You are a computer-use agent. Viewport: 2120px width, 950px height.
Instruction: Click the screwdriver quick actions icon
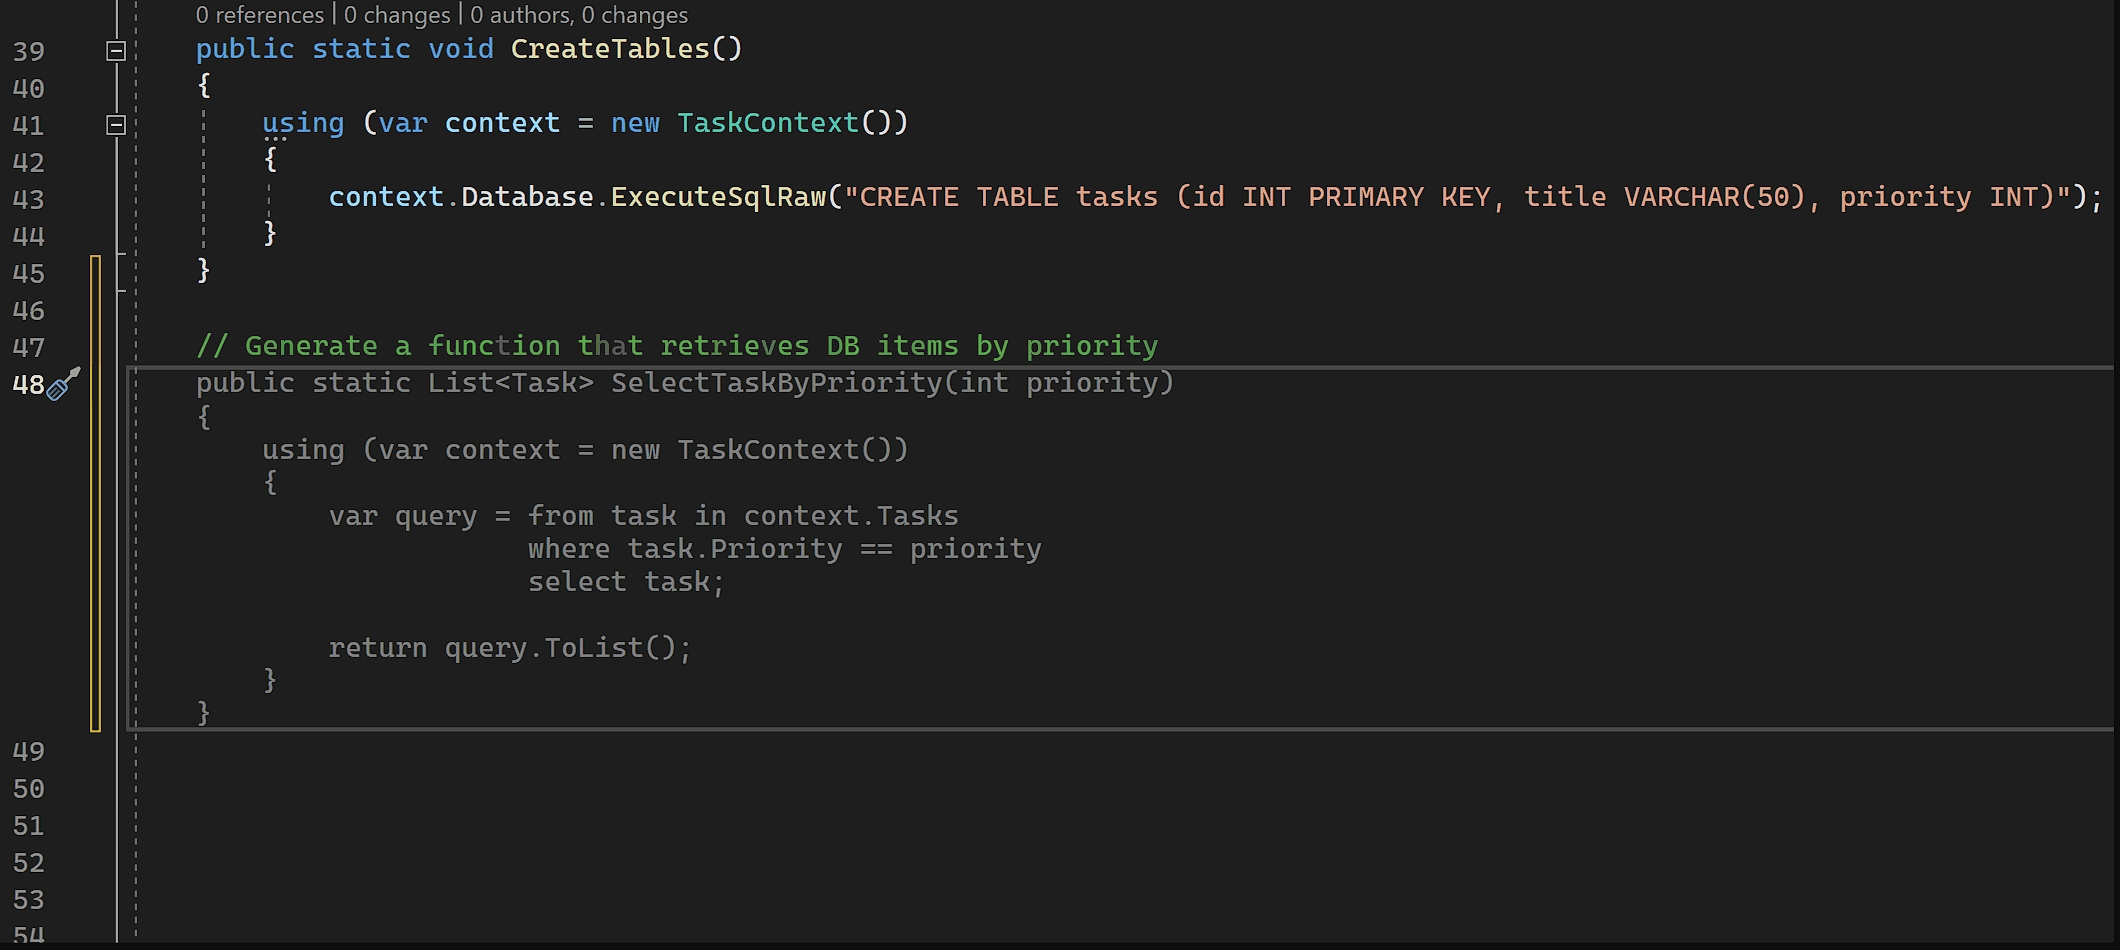(x=64, y=384)
